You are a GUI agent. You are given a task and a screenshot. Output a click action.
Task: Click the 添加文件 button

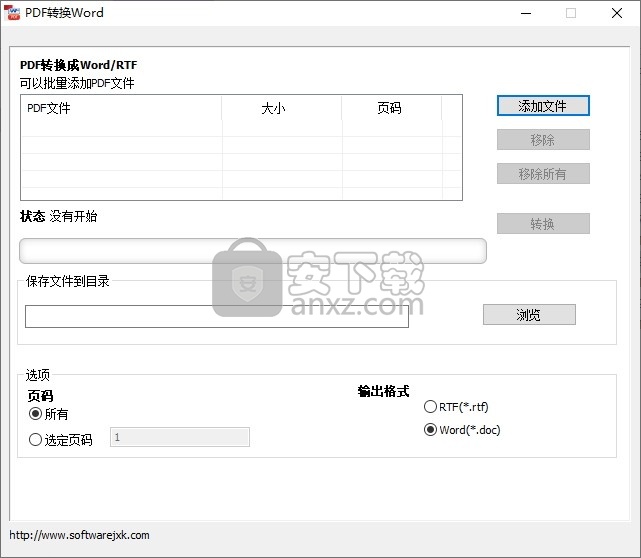543,106
